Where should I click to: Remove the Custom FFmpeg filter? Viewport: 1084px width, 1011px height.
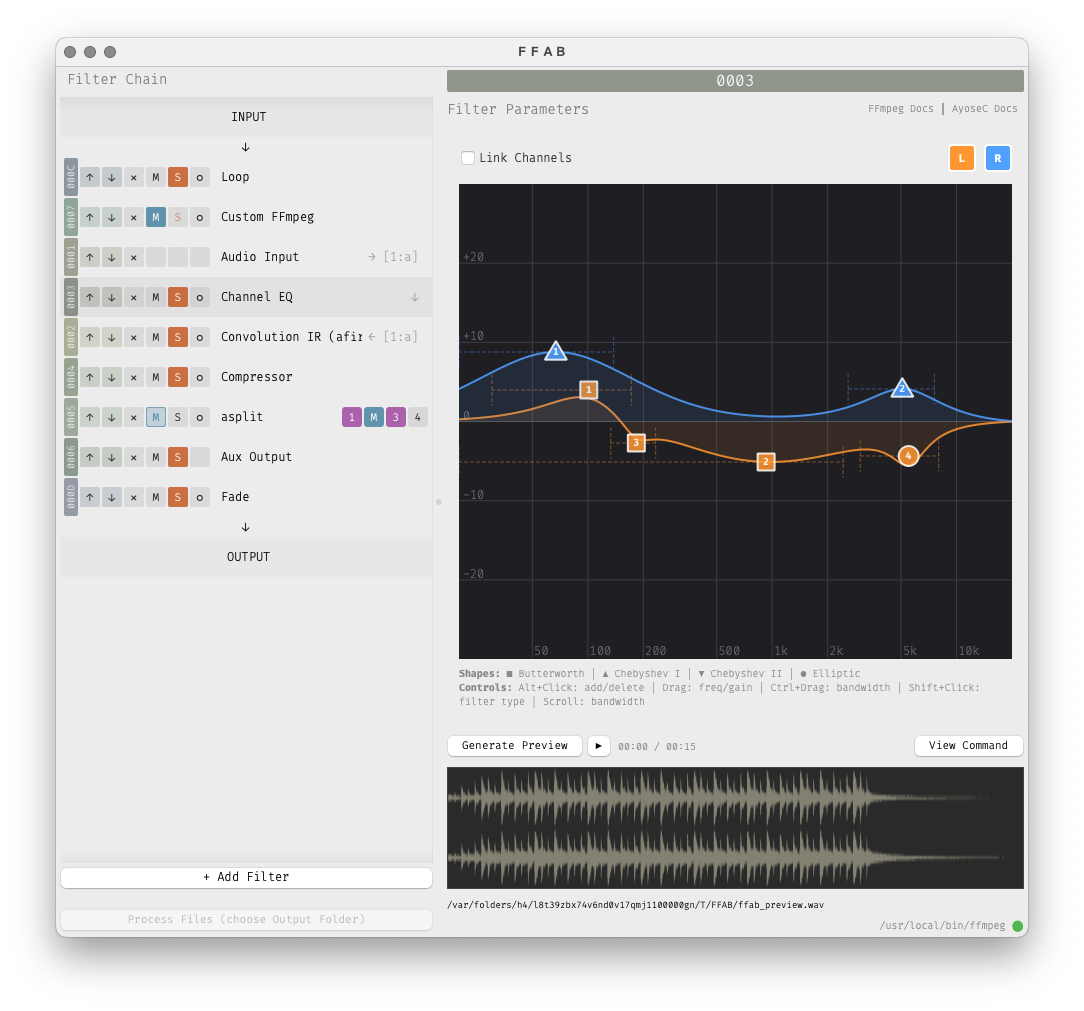click(x=134, y=217)
